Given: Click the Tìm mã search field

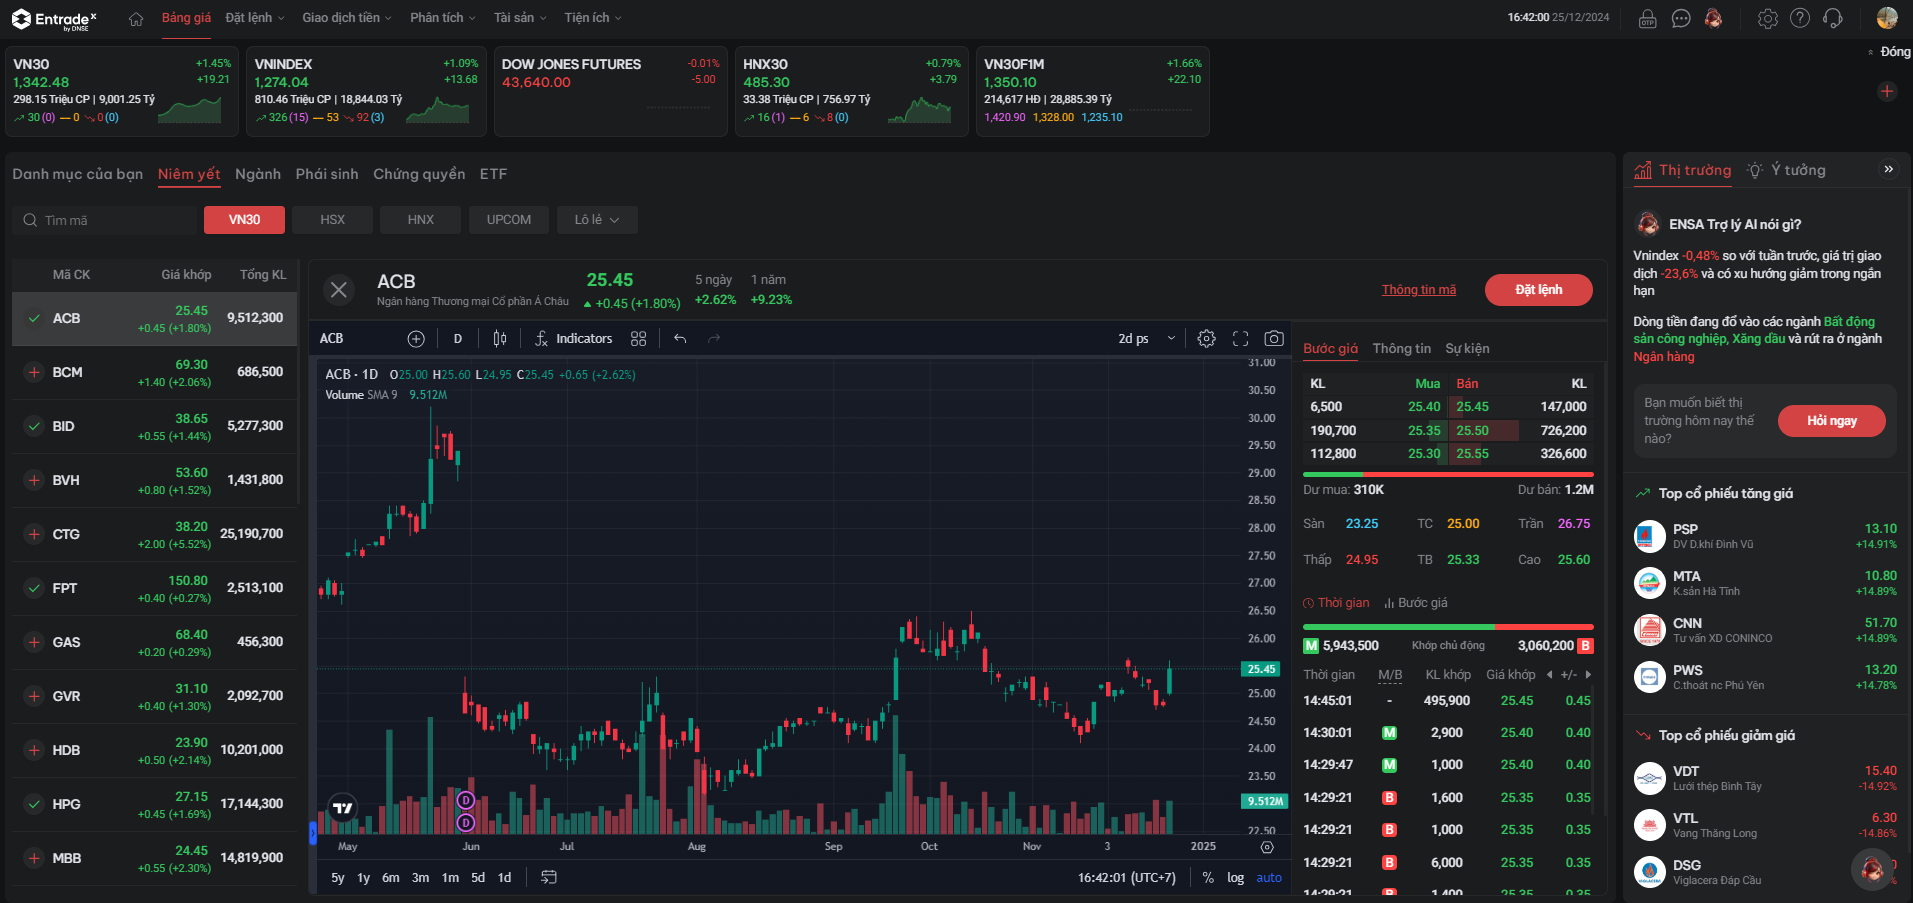Looking at the screenshot, I should click(x=106, y=220).
